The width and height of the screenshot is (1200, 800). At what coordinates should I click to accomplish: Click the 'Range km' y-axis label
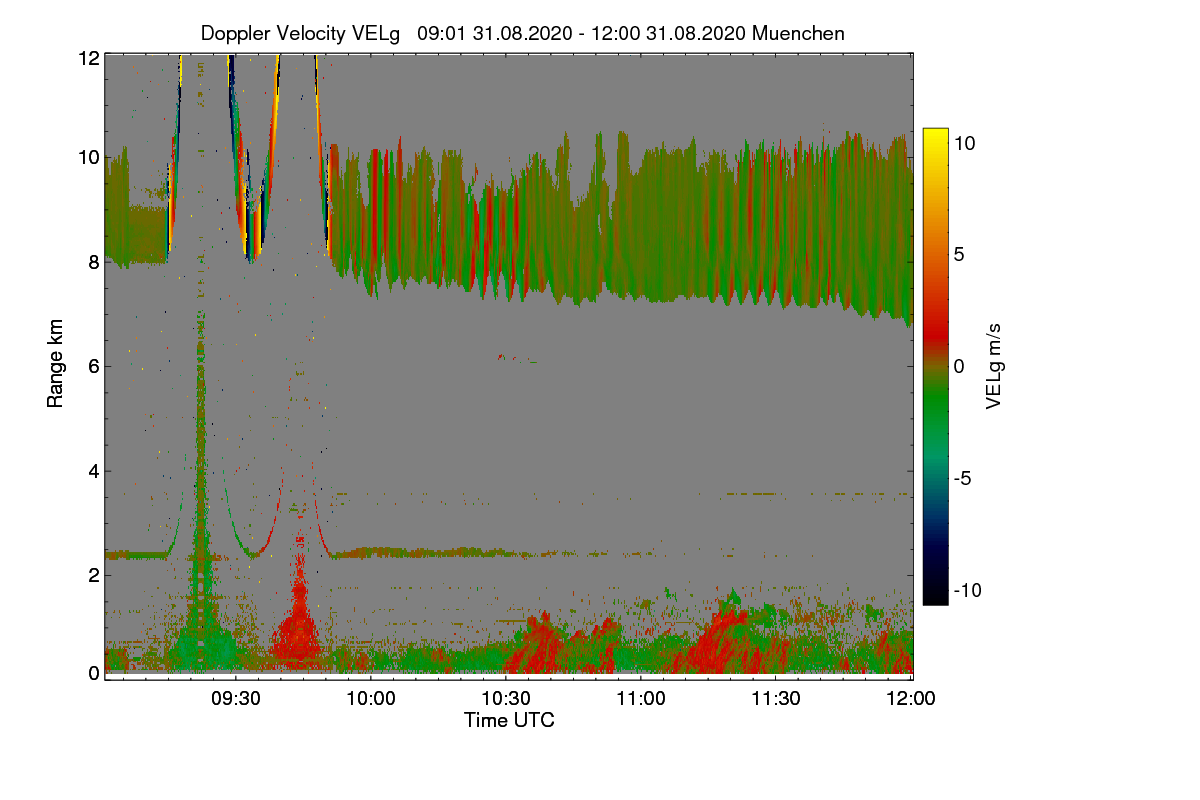tap(54, 365)
